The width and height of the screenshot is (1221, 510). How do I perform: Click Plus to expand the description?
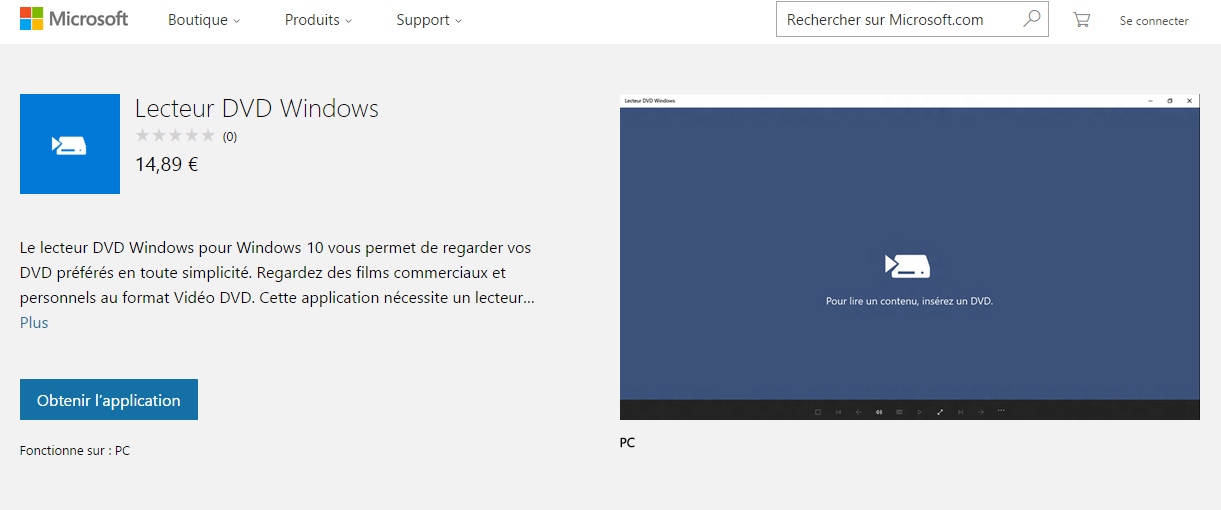[x=34, y=322]
